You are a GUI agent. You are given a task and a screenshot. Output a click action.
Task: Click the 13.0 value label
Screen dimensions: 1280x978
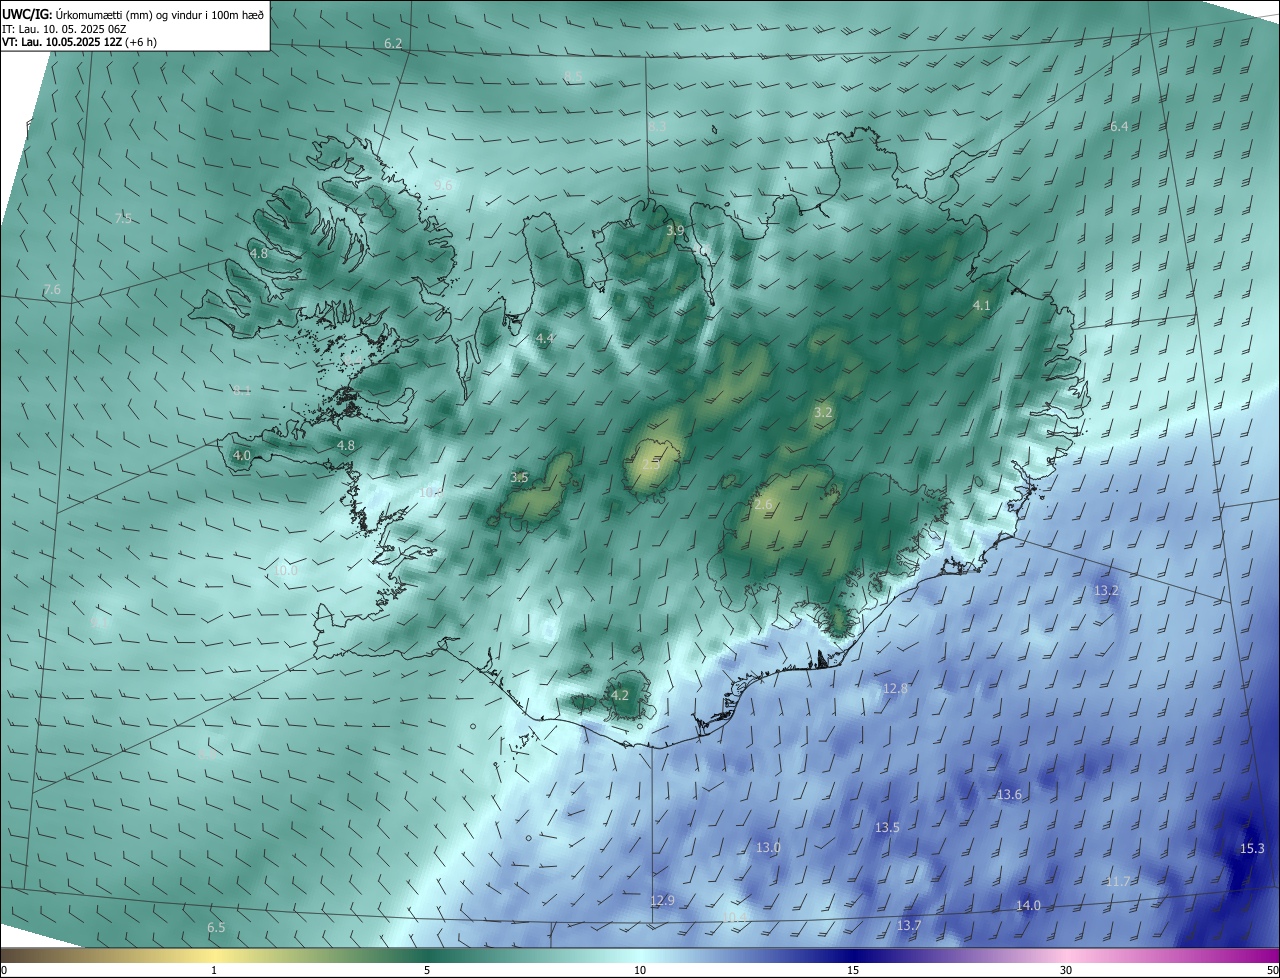[768, 847]
